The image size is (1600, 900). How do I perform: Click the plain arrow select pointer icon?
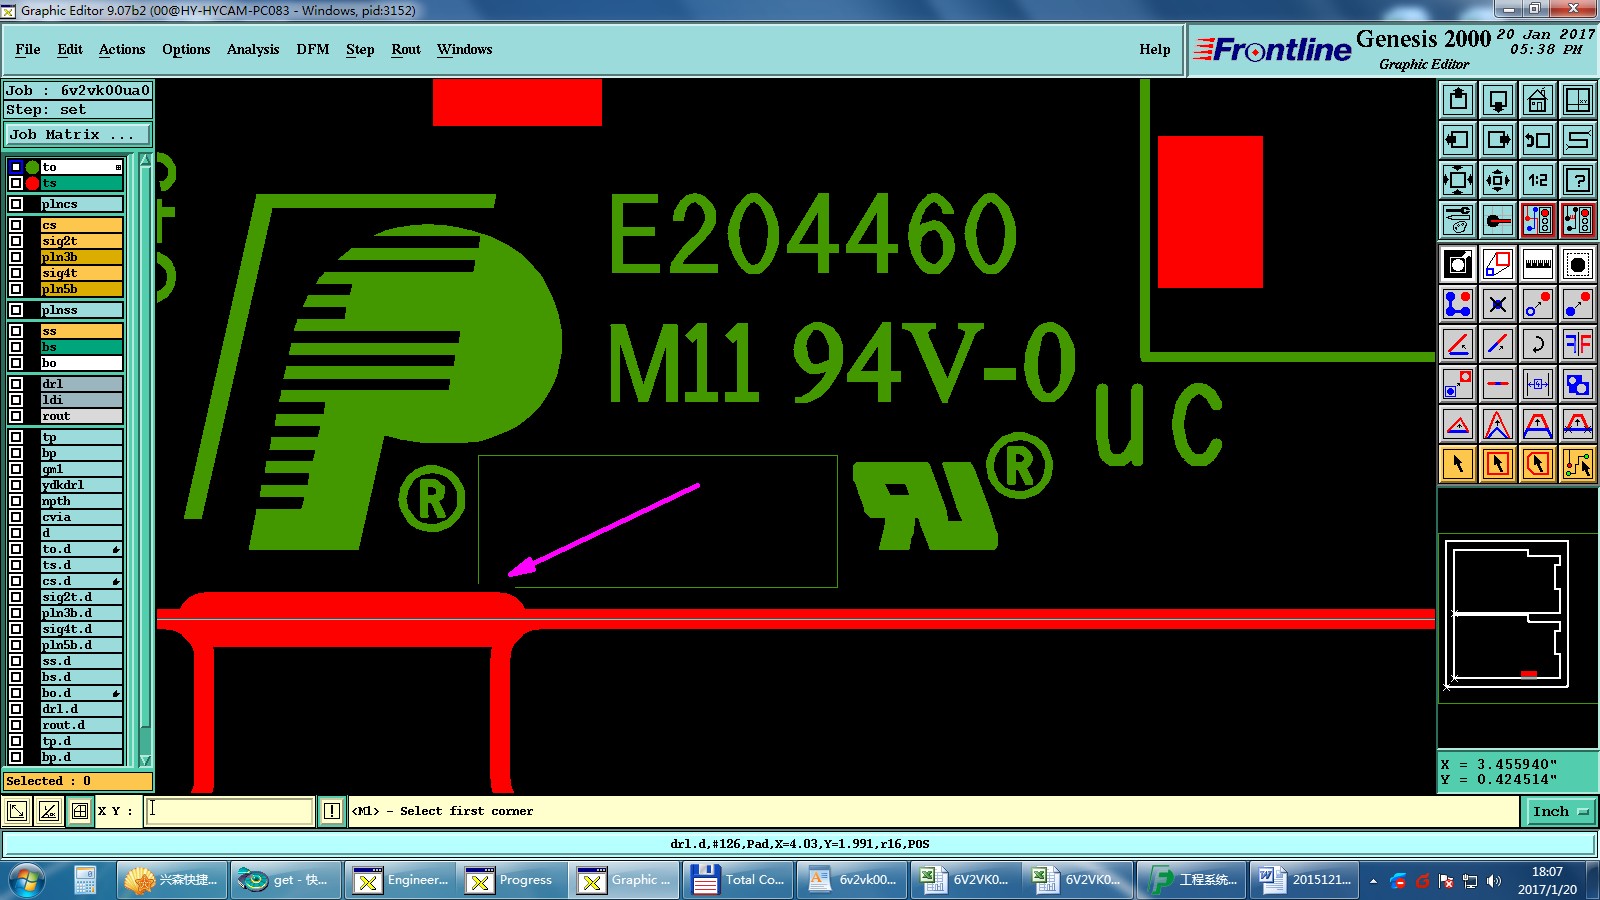(x=1458, y=464)
